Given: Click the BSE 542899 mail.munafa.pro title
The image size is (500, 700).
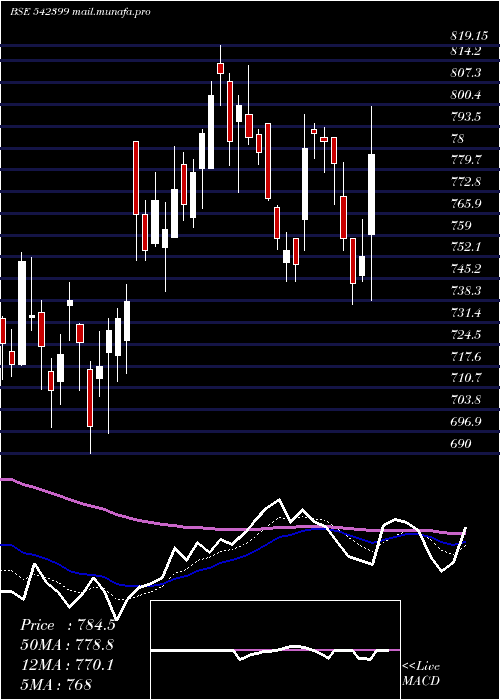Looking at the screenshot, I should click(x=80, y=12).
